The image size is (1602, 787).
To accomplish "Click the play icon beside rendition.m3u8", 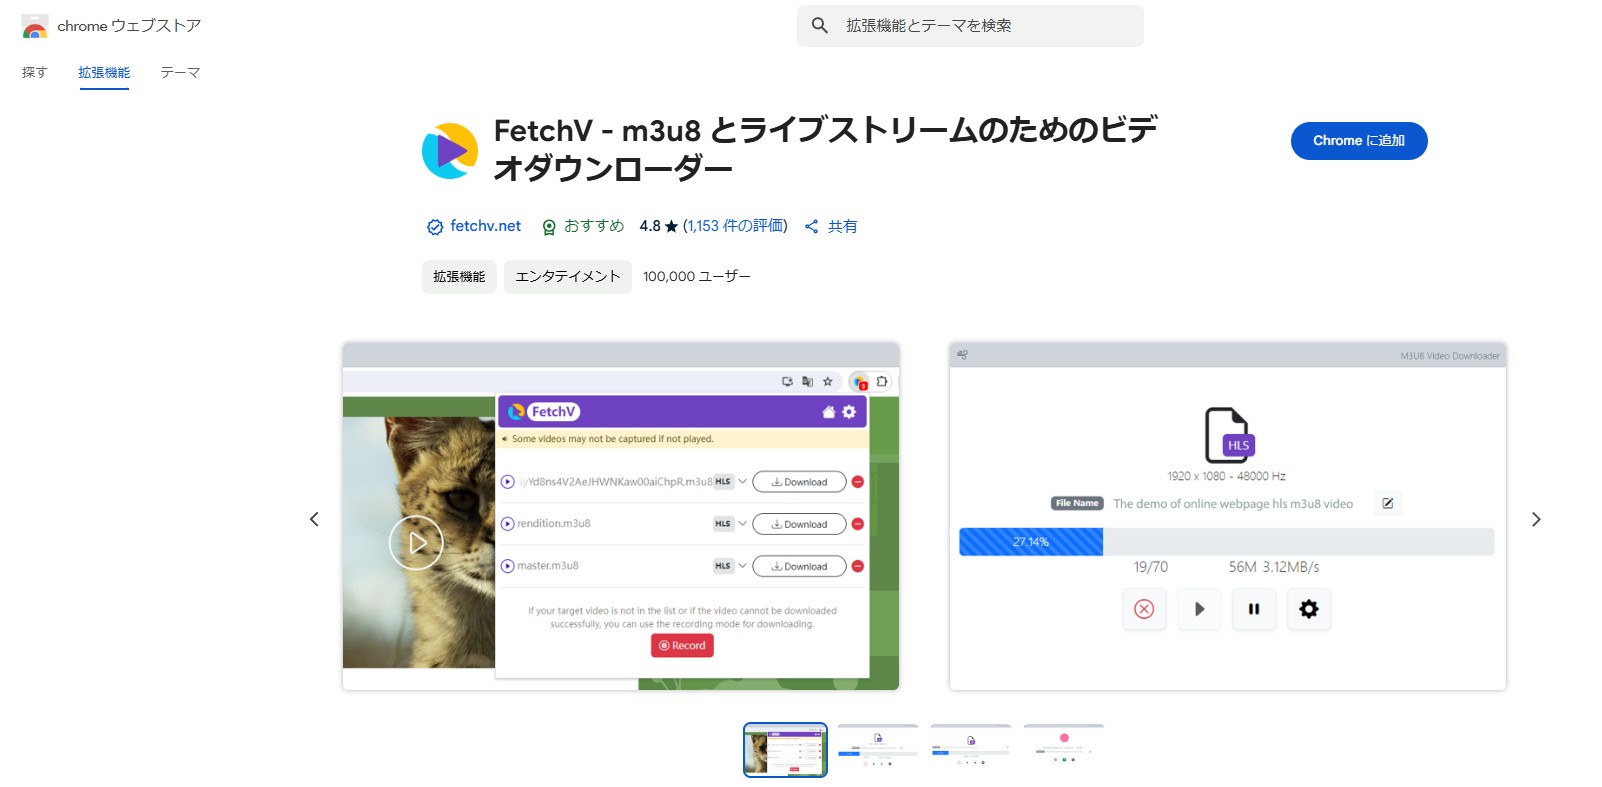I will (508, 524).
